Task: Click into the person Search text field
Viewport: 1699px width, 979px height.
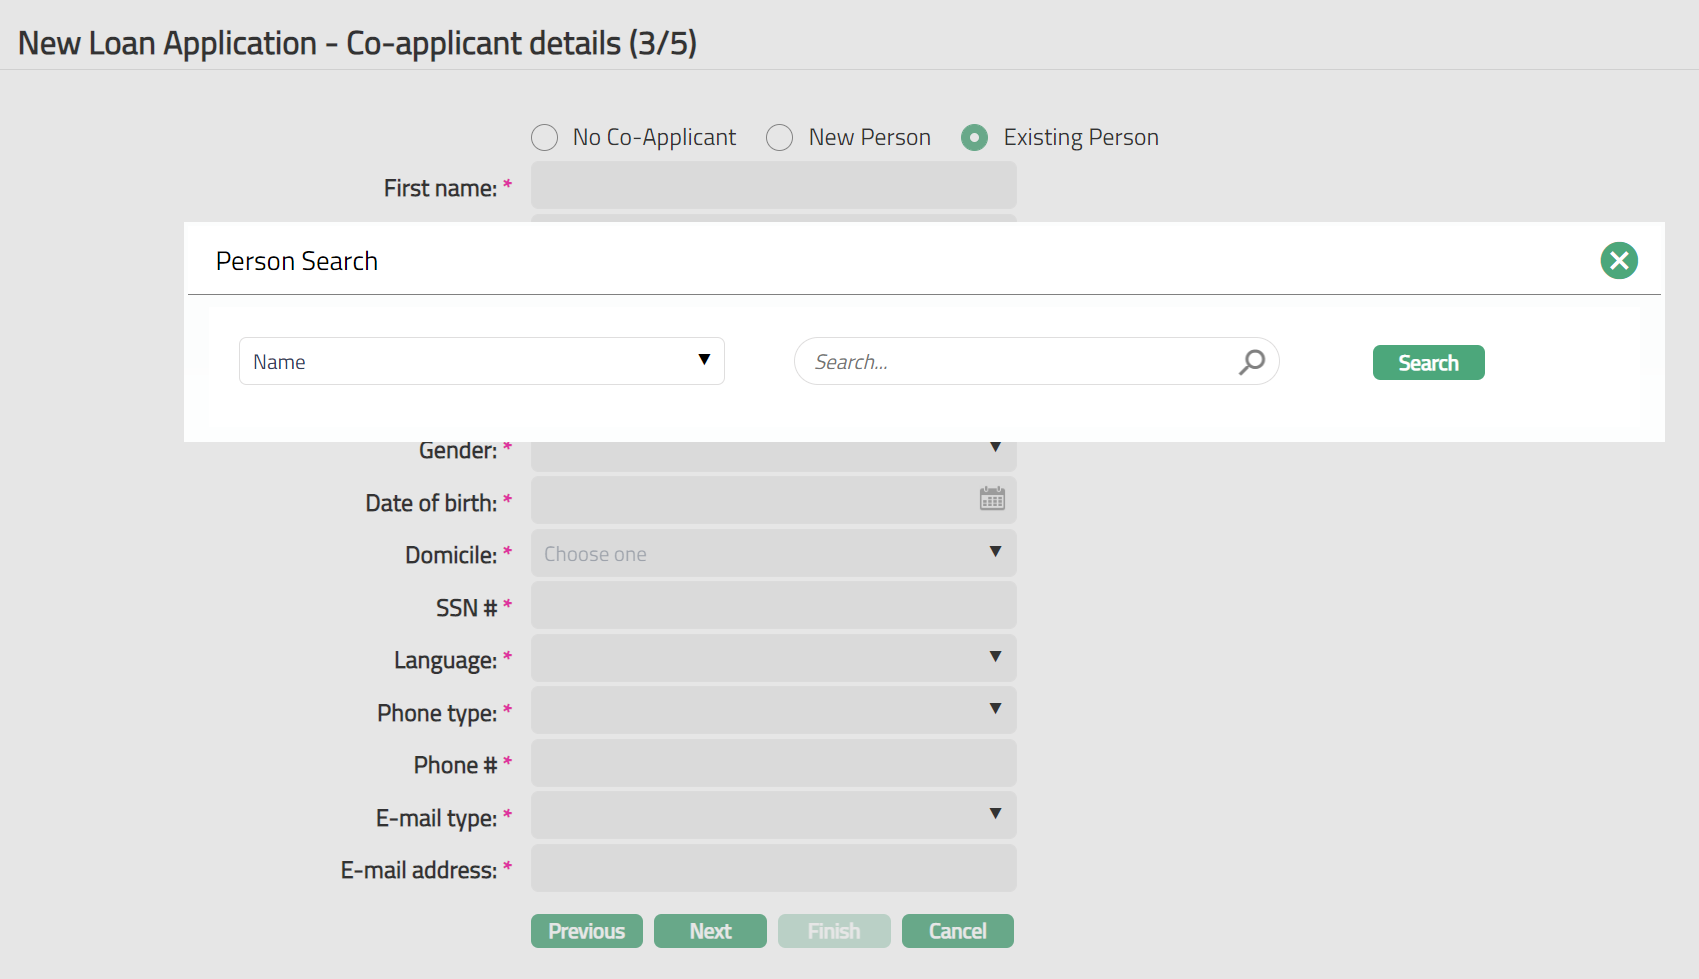Action: tap(1015, 362)
